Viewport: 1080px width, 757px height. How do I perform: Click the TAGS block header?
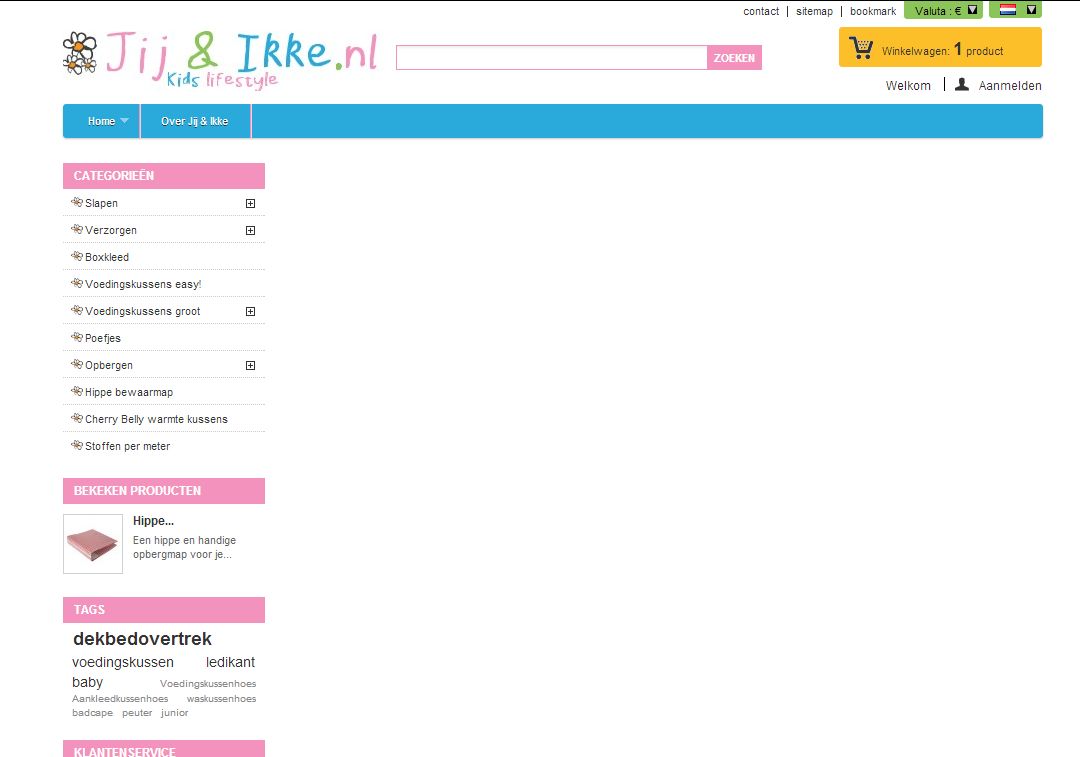tap(164, 610)
